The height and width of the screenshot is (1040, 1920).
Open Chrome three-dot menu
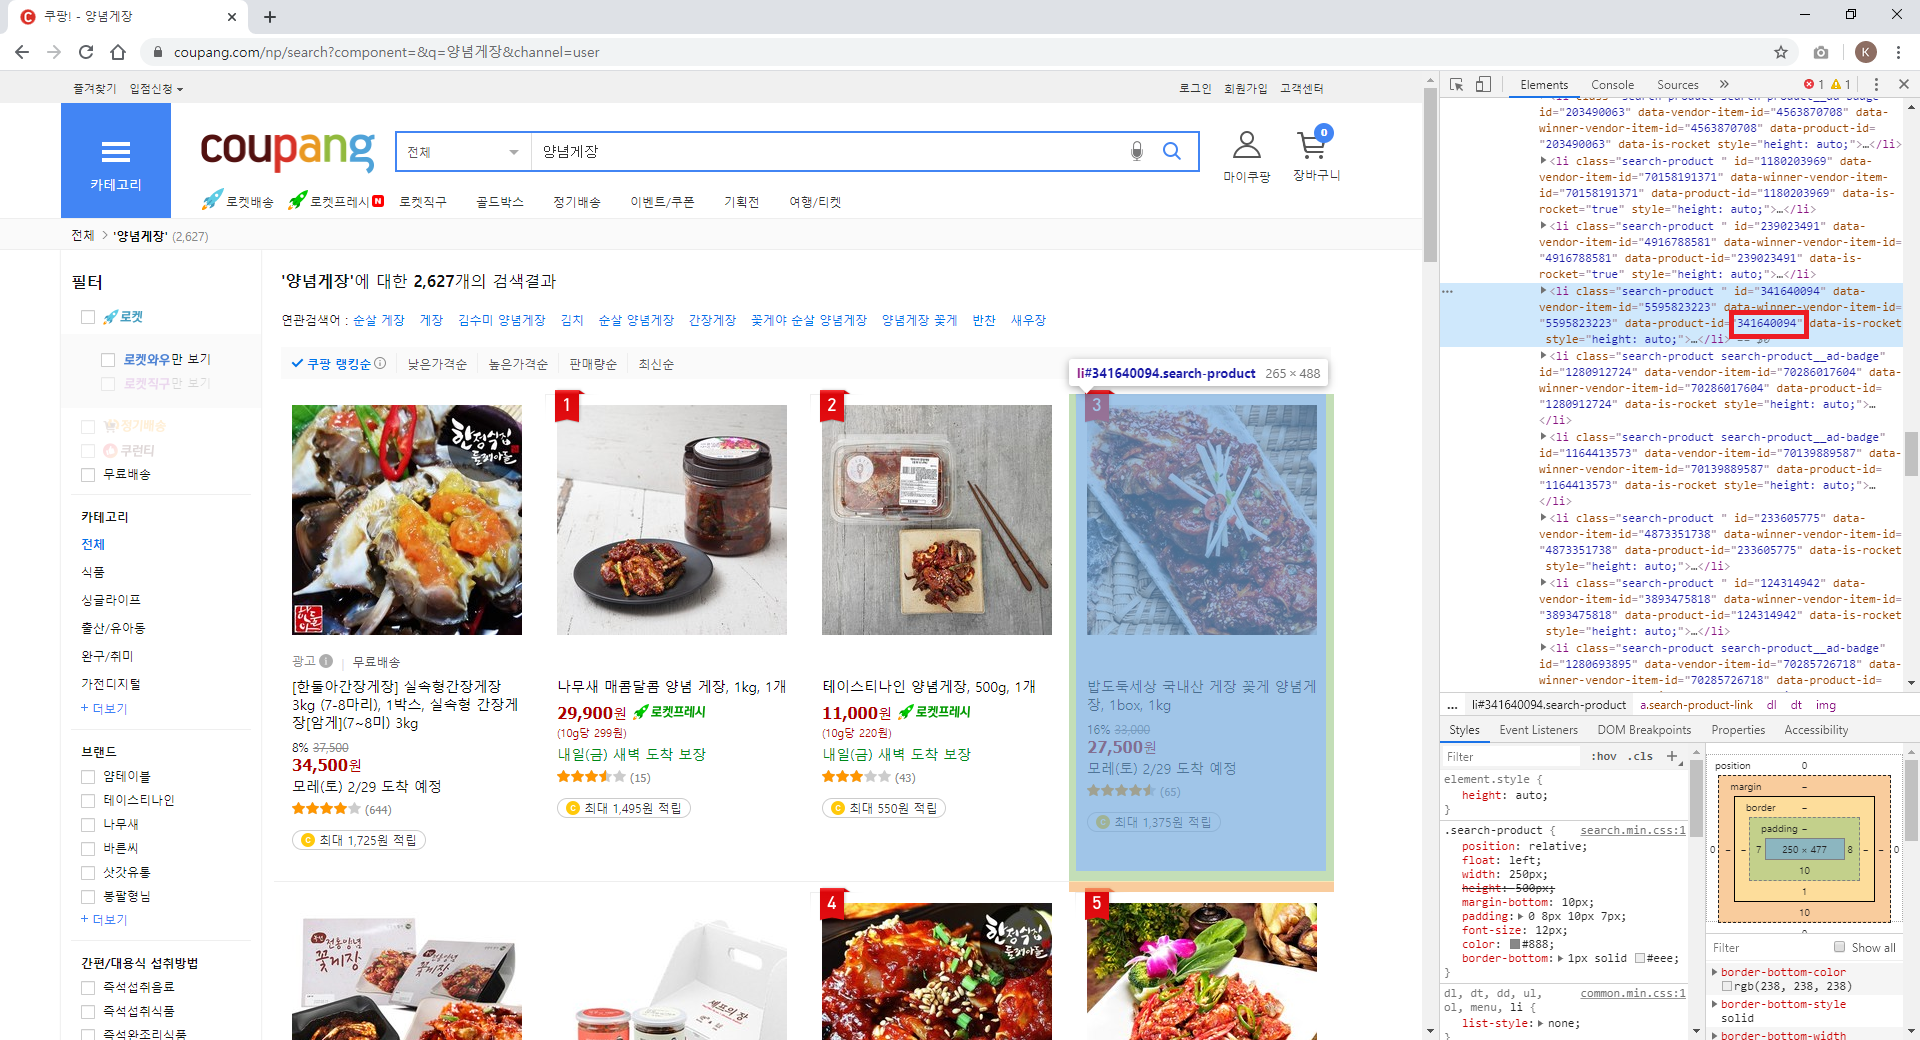point(1899,52)
